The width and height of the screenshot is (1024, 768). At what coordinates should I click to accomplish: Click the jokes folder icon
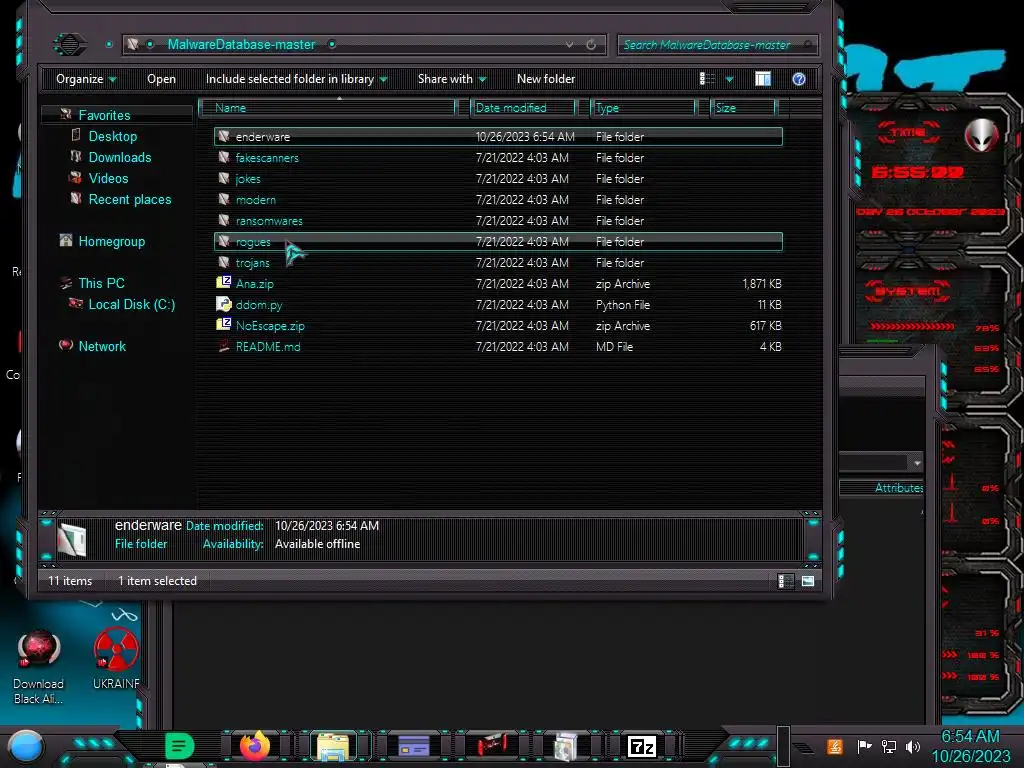(224, 178)
